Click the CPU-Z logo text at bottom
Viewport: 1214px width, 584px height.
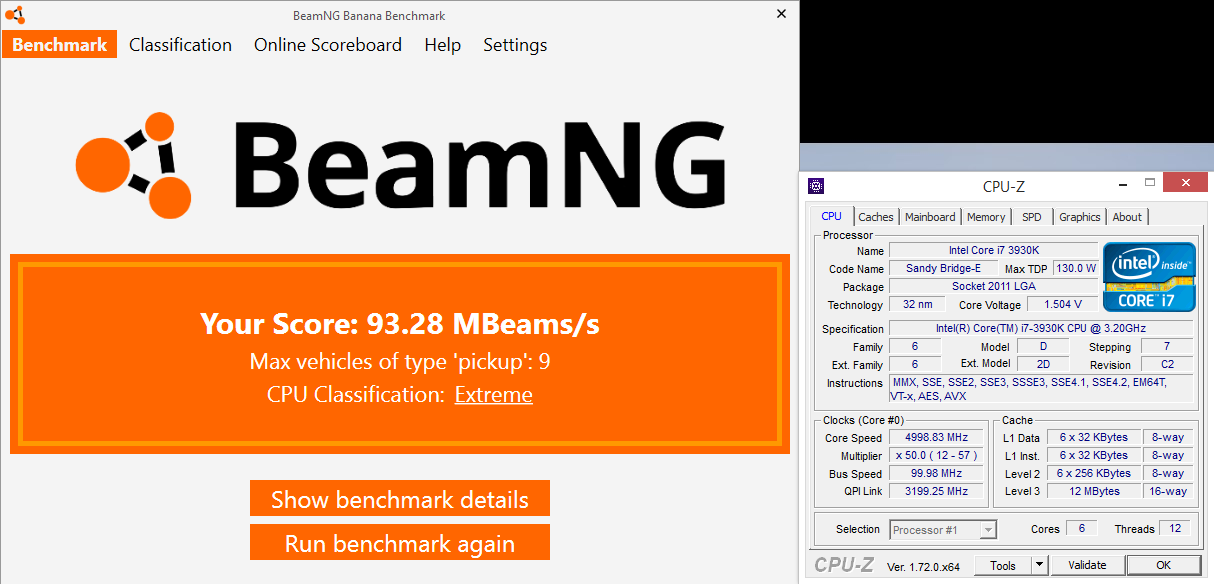point(845,565)
